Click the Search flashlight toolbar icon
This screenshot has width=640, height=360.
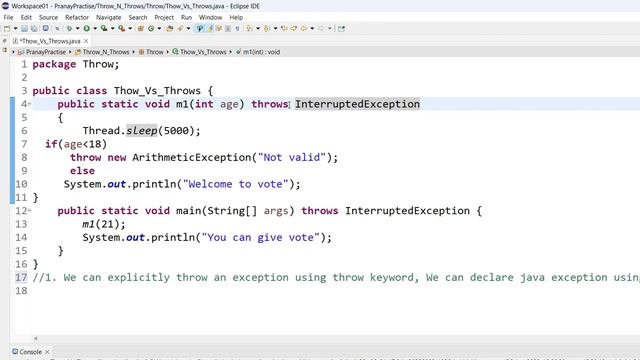point(179,29)
